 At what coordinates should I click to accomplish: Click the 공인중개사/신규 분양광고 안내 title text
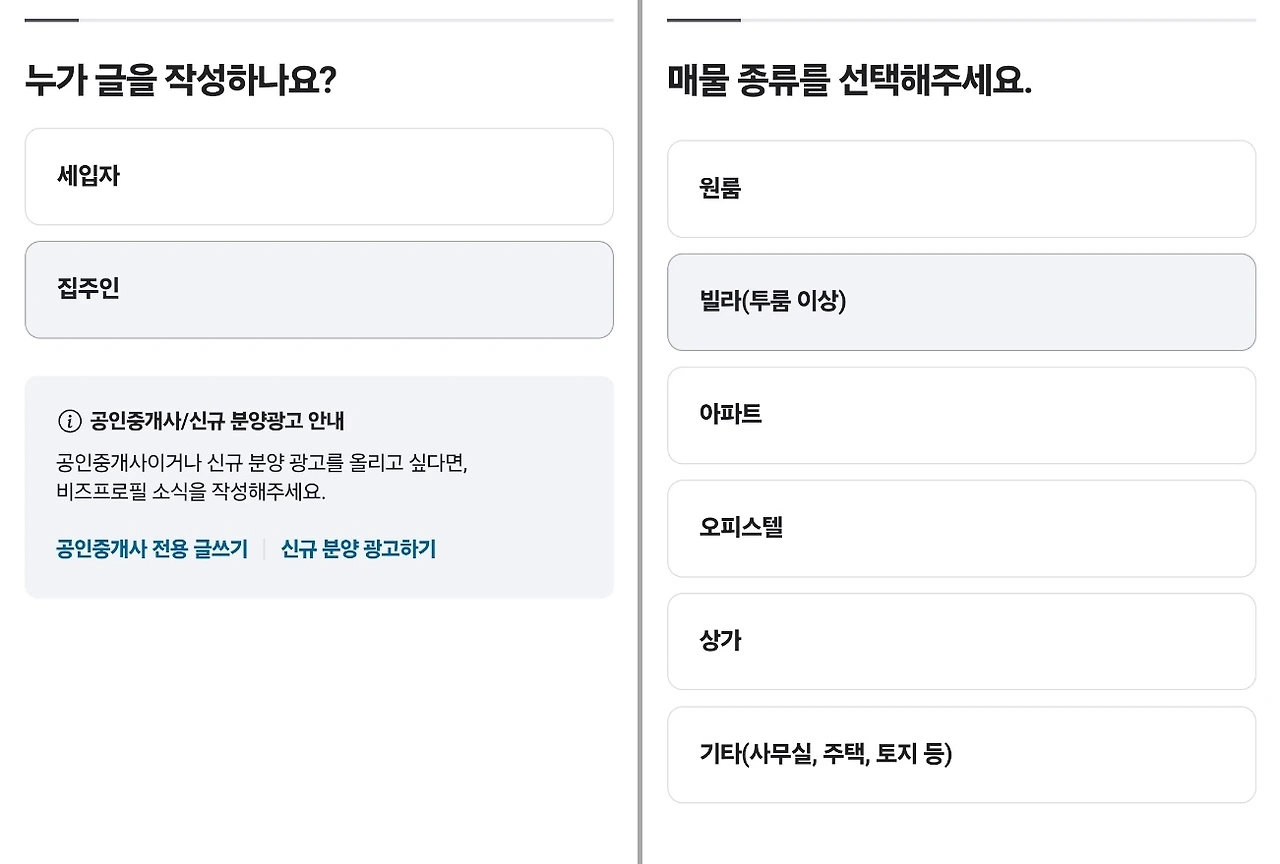pyautogui.click(x=217, y=421)
